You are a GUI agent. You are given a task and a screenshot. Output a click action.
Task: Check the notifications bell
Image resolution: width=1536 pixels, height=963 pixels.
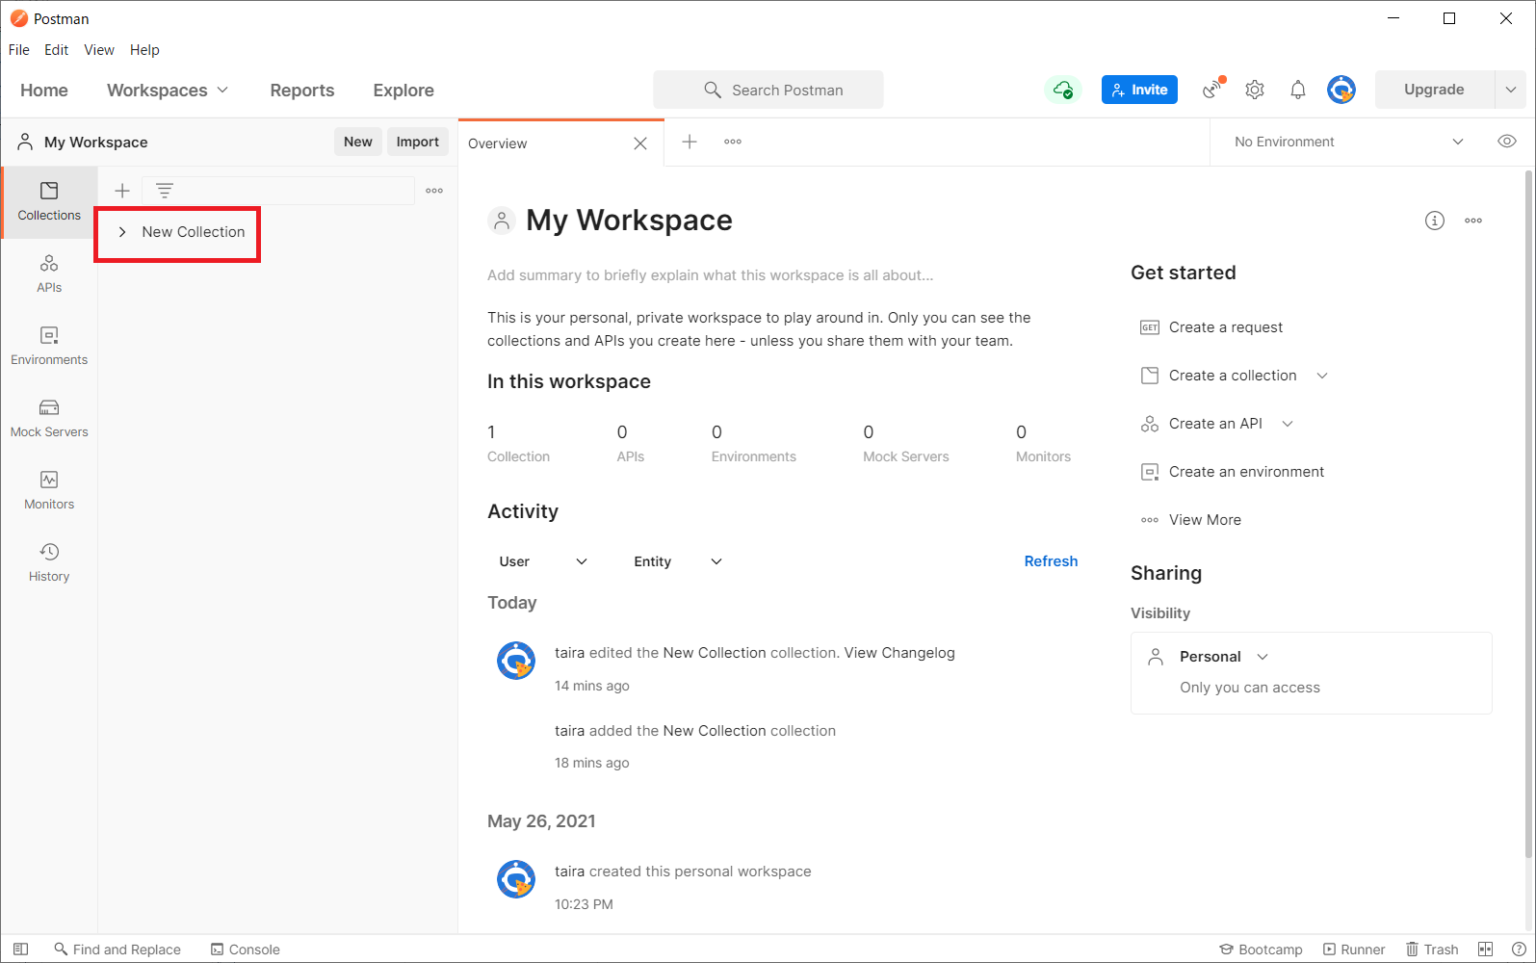1298,90
